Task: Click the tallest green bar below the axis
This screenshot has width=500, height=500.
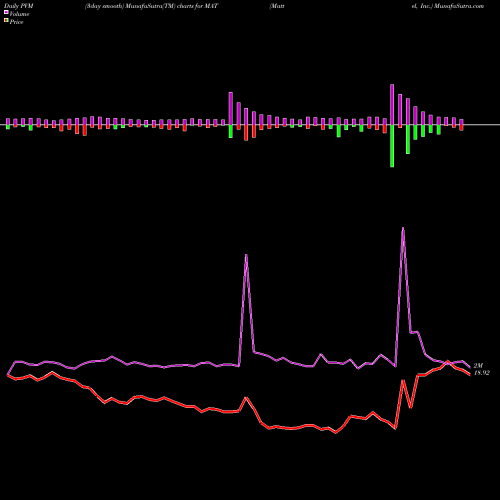Action: click(392, 146)
